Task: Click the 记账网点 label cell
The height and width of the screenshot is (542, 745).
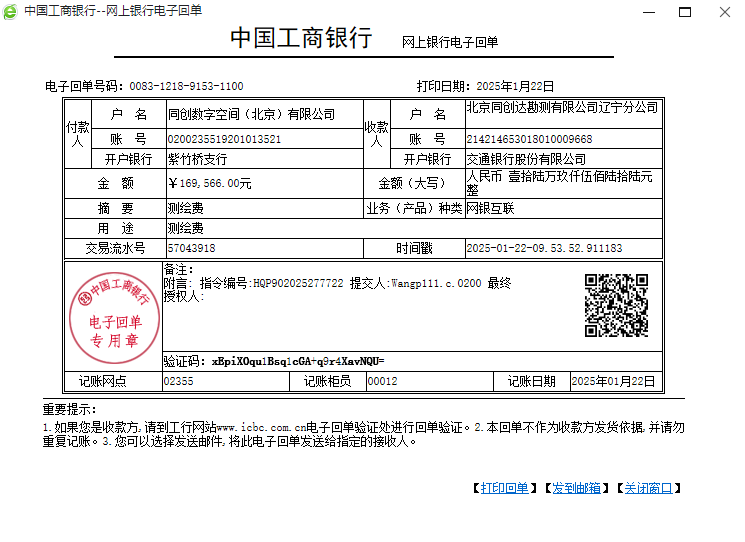Action: point(114,381)
